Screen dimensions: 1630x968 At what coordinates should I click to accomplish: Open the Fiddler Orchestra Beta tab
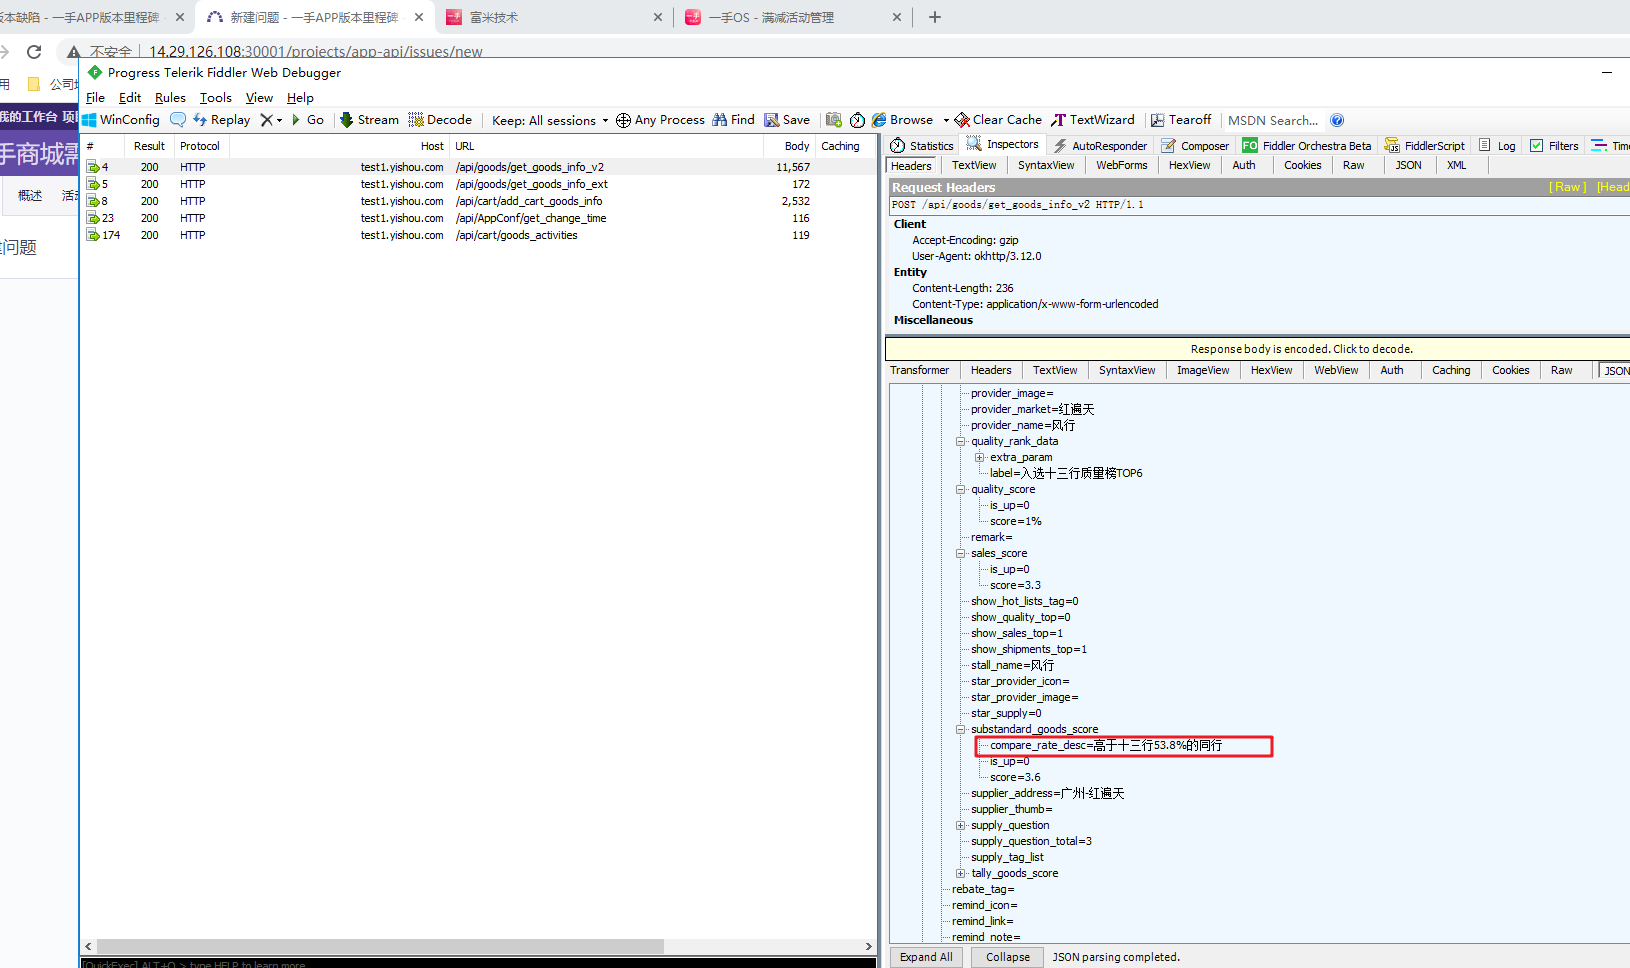pyautogui.click(x=1307, y=146)
